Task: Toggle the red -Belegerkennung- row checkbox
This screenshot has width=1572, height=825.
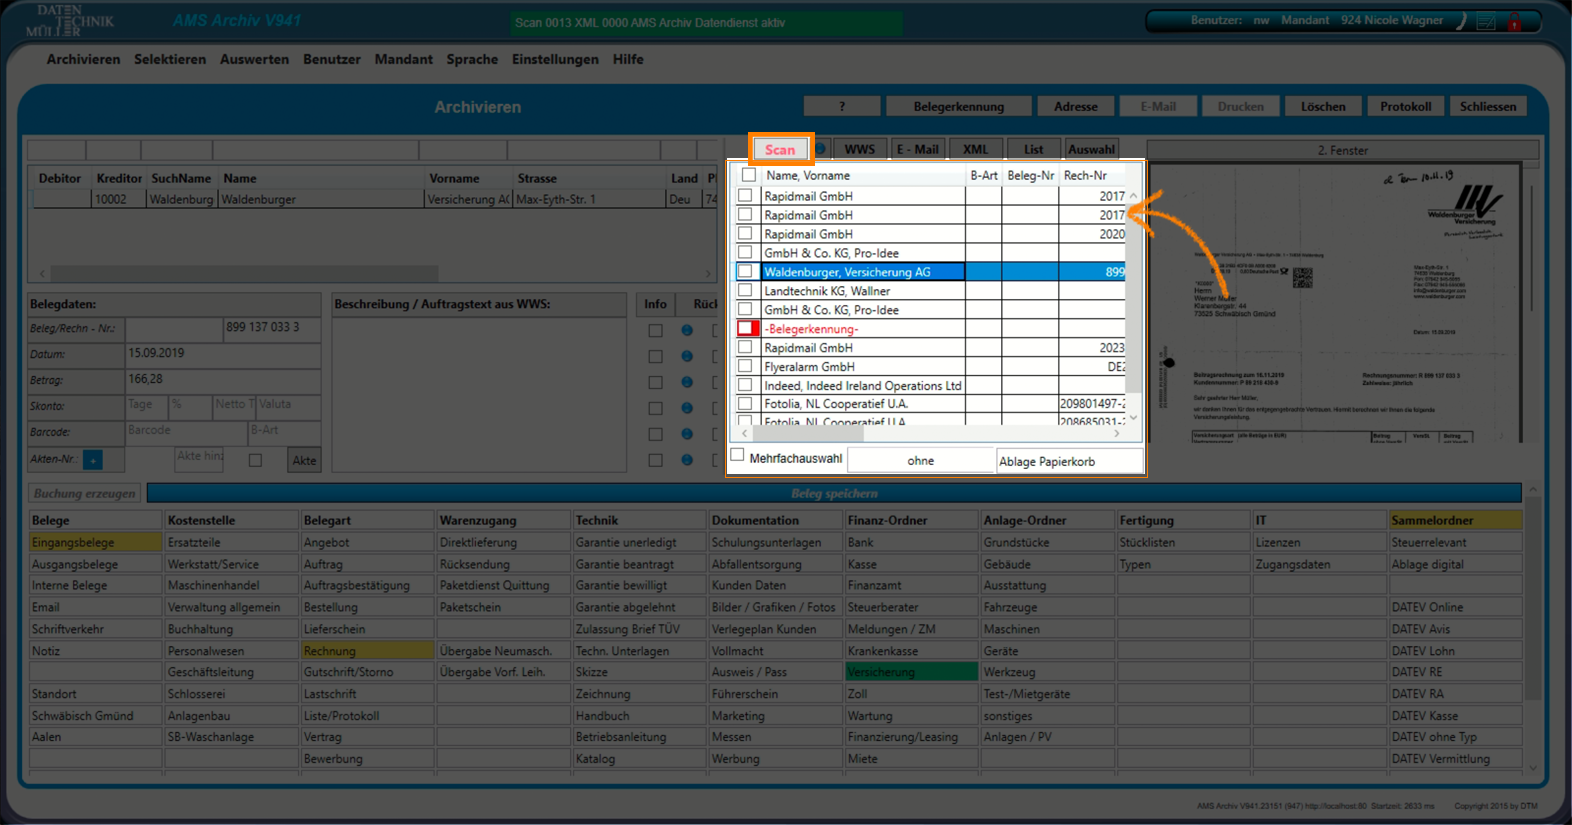Action: point(745,328)
